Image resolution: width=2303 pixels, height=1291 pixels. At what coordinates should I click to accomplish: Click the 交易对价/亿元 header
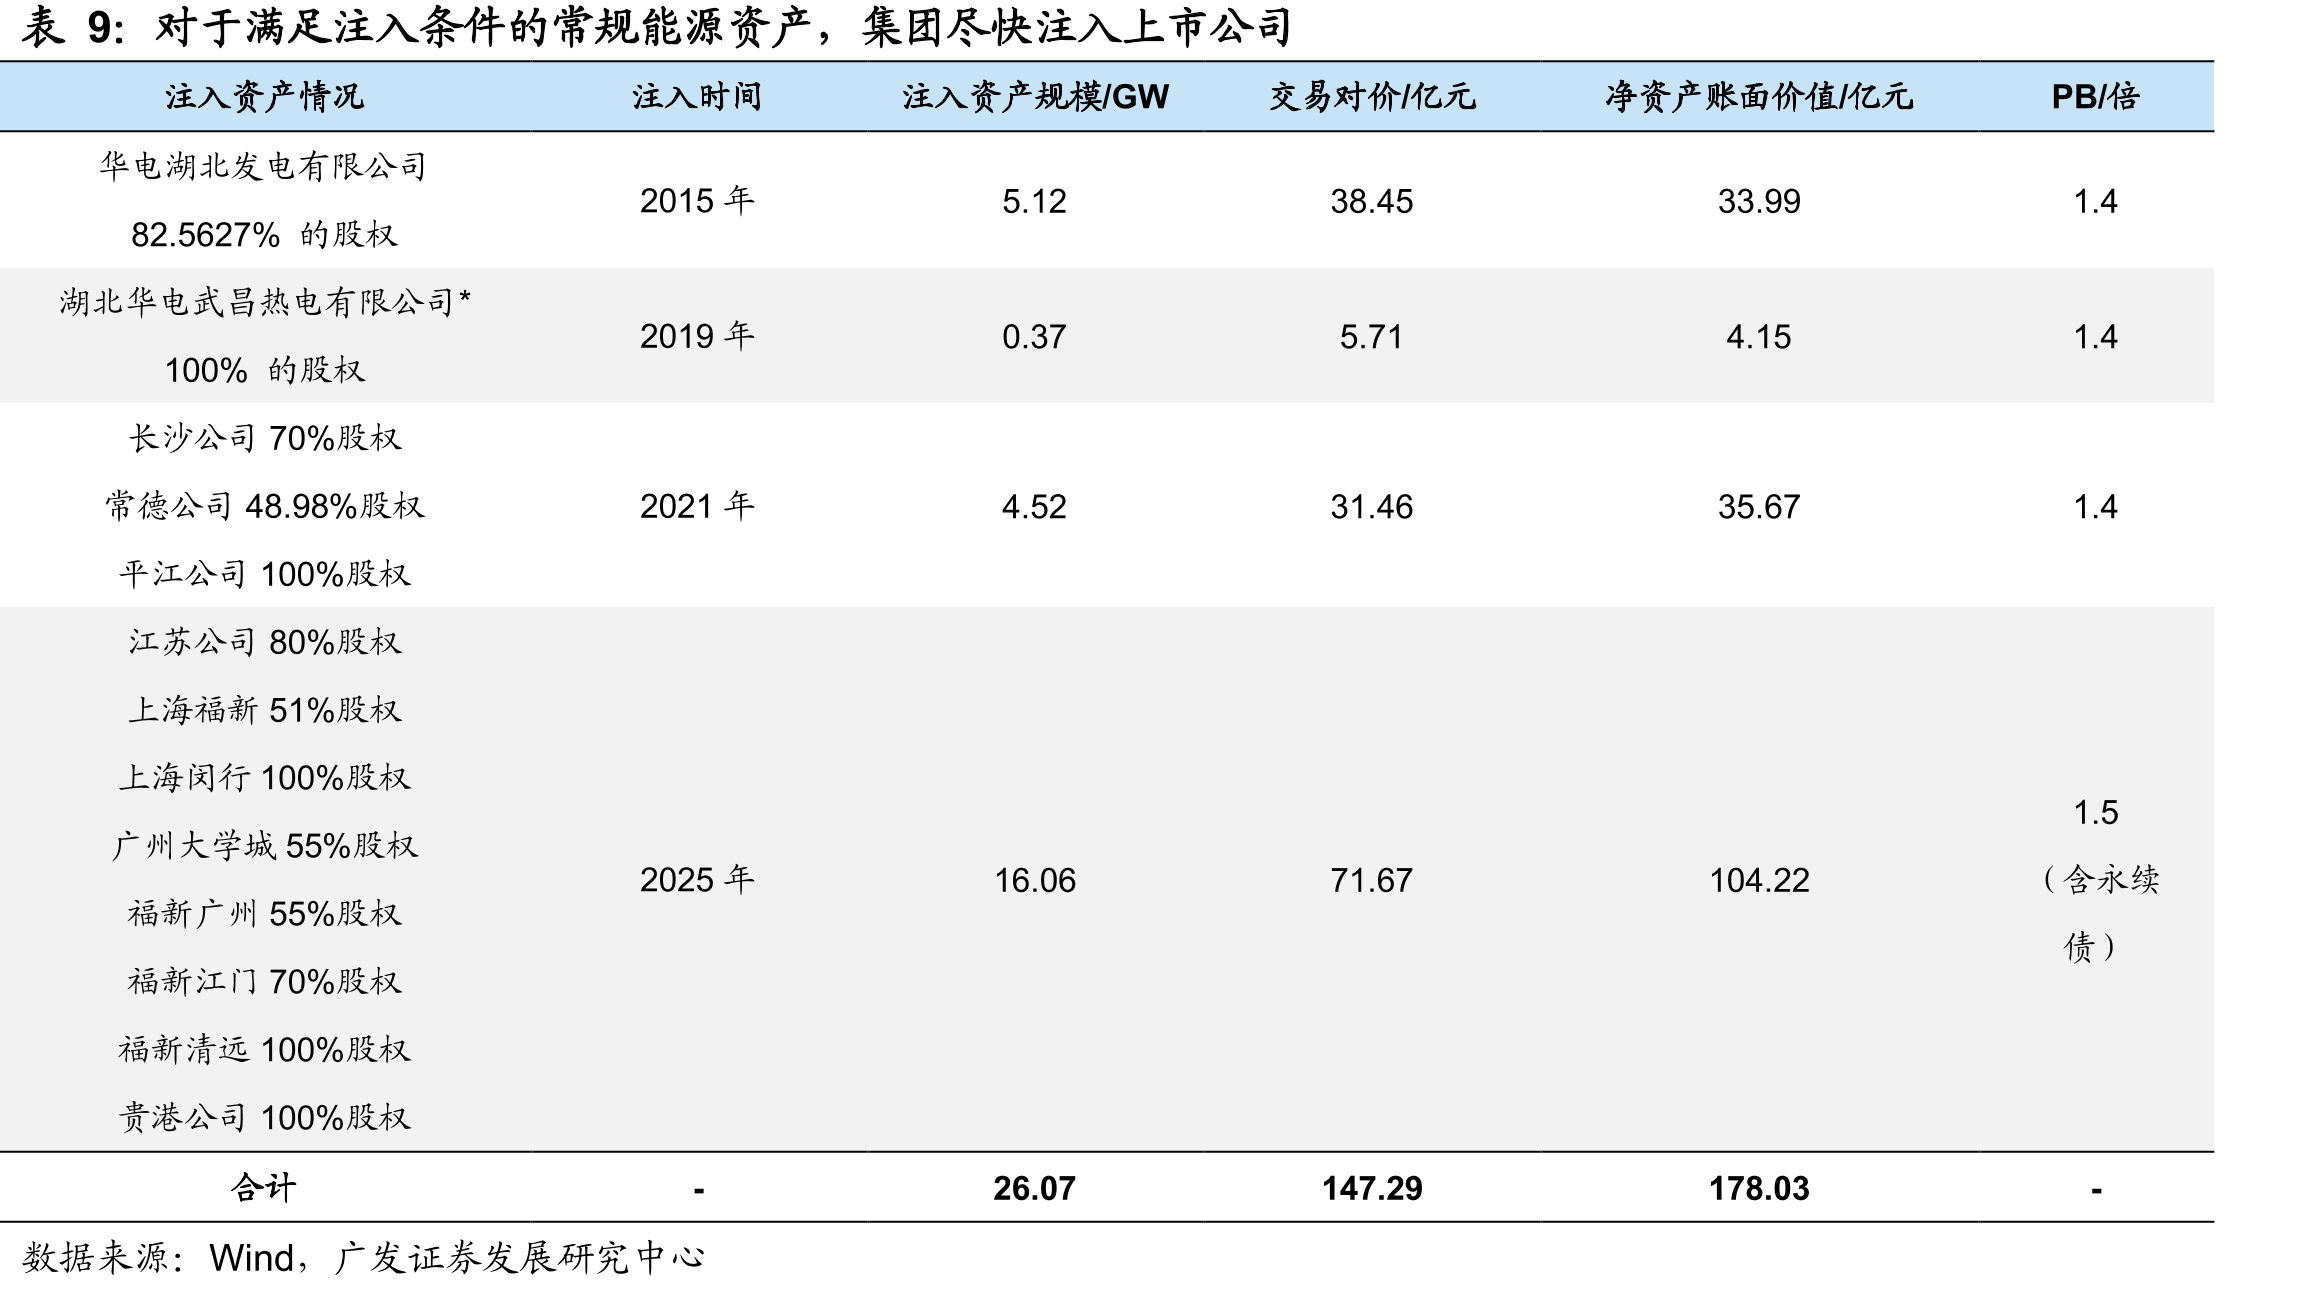point(1372,97)
